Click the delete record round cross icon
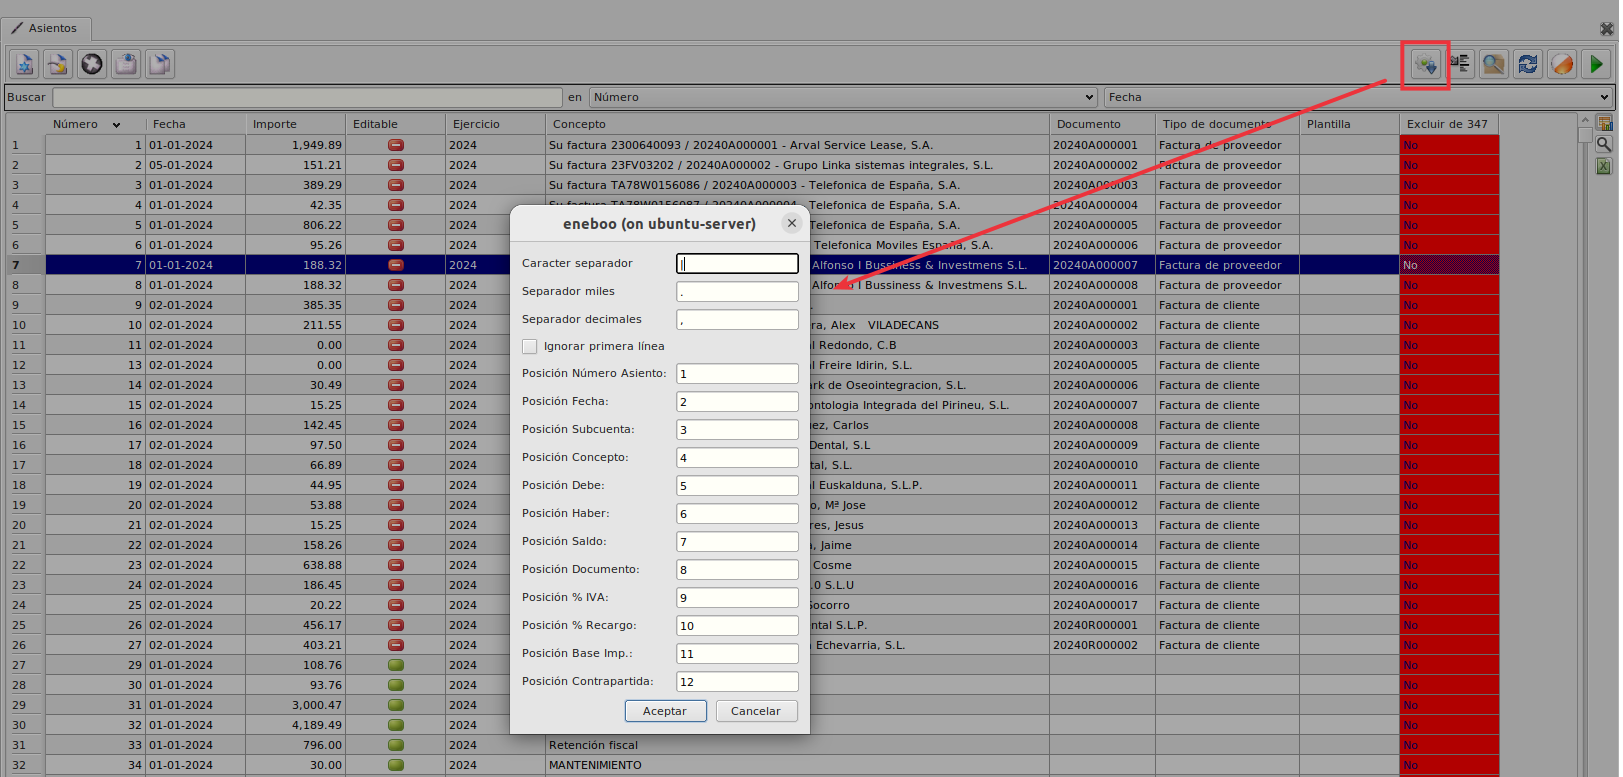 point(92,64)
